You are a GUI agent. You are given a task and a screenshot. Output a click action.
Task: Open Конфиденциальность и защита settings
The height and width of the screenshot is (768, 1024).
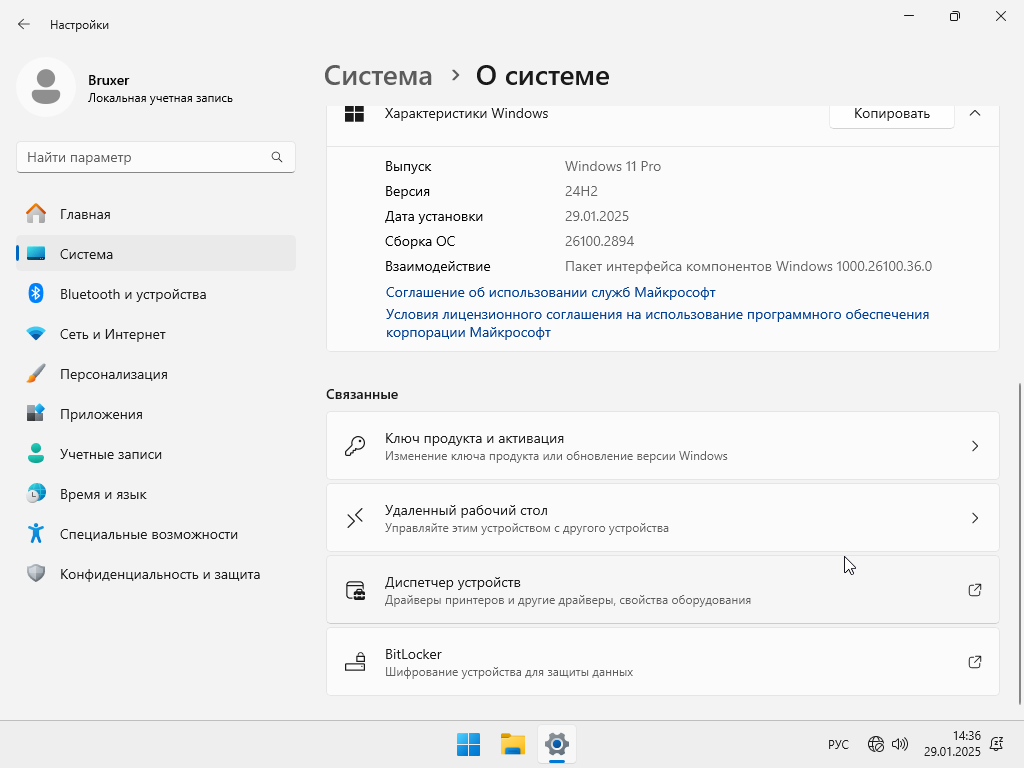(x=159, y=574)
